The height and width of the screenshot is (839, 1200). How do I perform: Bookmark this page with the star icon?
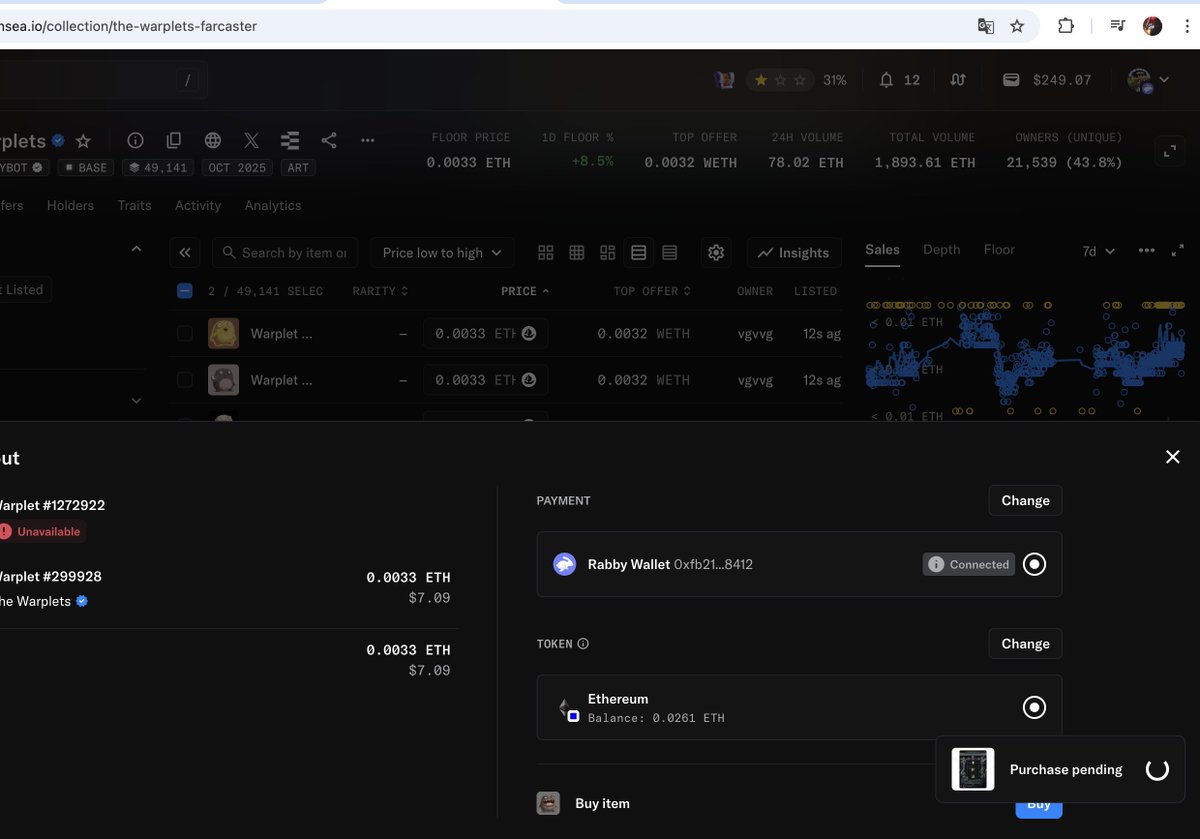(1017, 26)
